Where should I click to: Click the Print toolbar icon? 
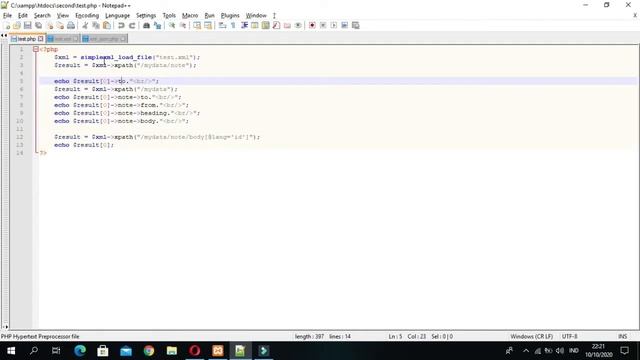(71, 25)
